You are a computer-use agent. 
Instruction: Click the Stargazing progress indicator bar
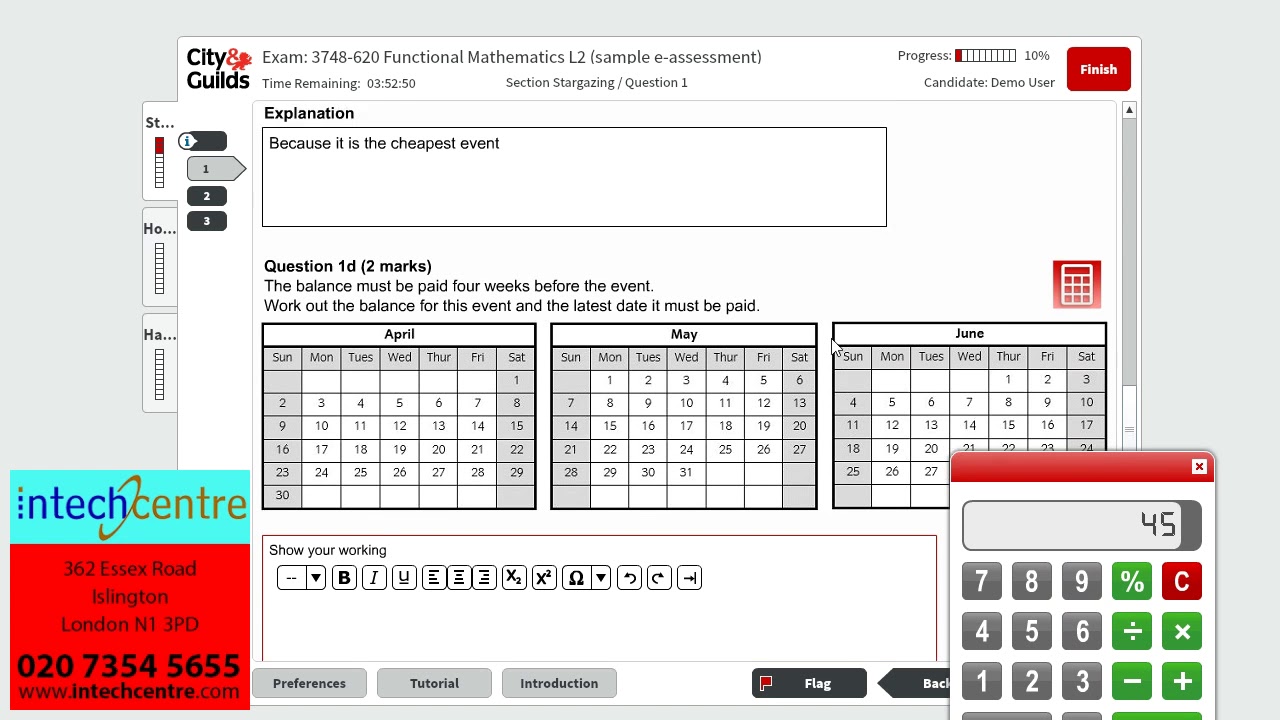tap(159, 162)
